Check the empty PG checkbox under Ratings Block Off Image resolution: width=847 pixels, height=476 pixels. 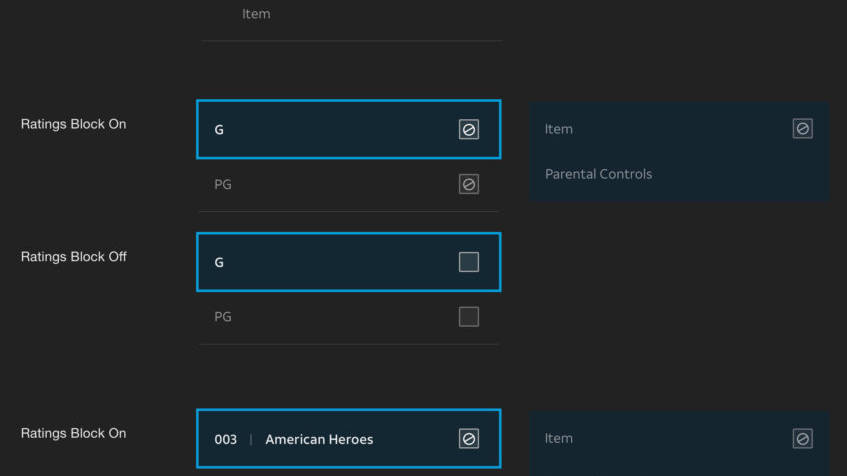click(x=468, y=317)
